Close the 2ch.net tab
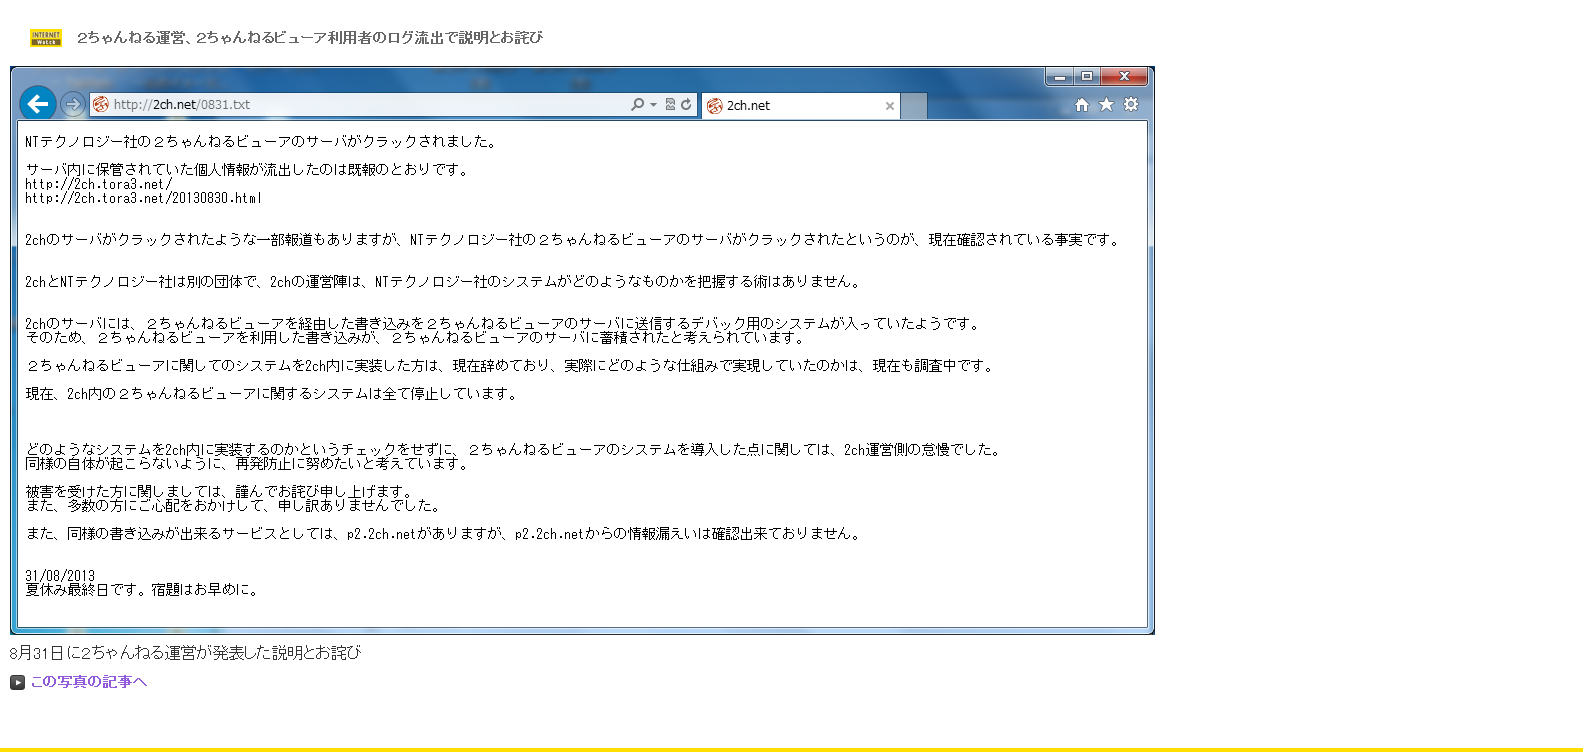1583x752 pixels. tap(889, 105)
